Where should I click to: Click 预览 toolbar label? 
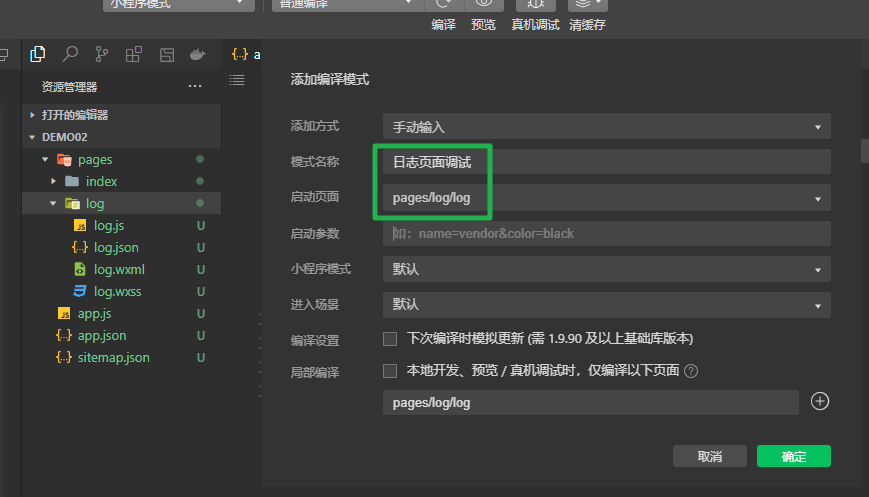pos(483,24)
